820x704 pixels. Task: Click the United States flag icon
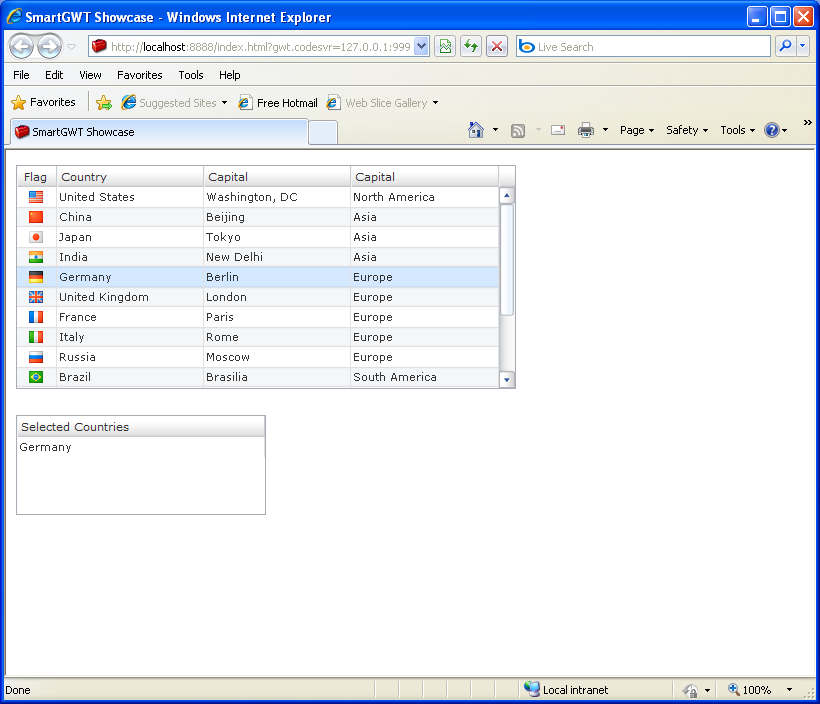pos(36,197)
